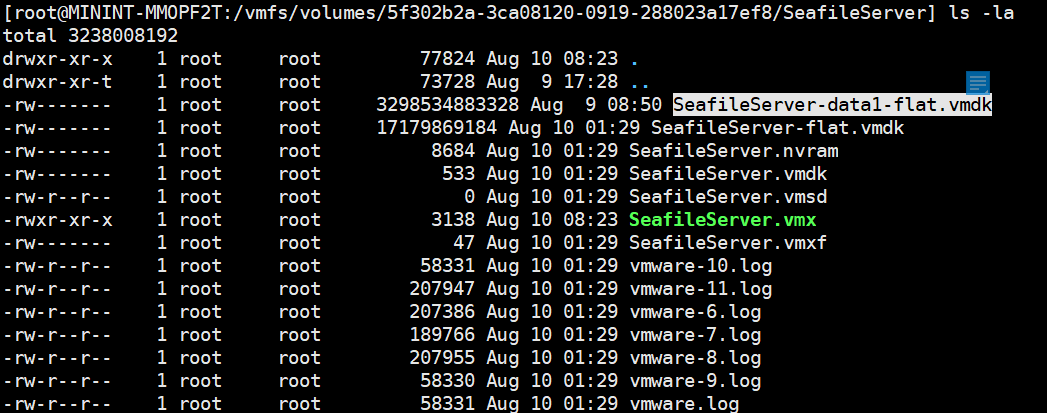Click the SeafileServer-flat.vmdk filename
1047x413 pixels.
click(778, 127)
